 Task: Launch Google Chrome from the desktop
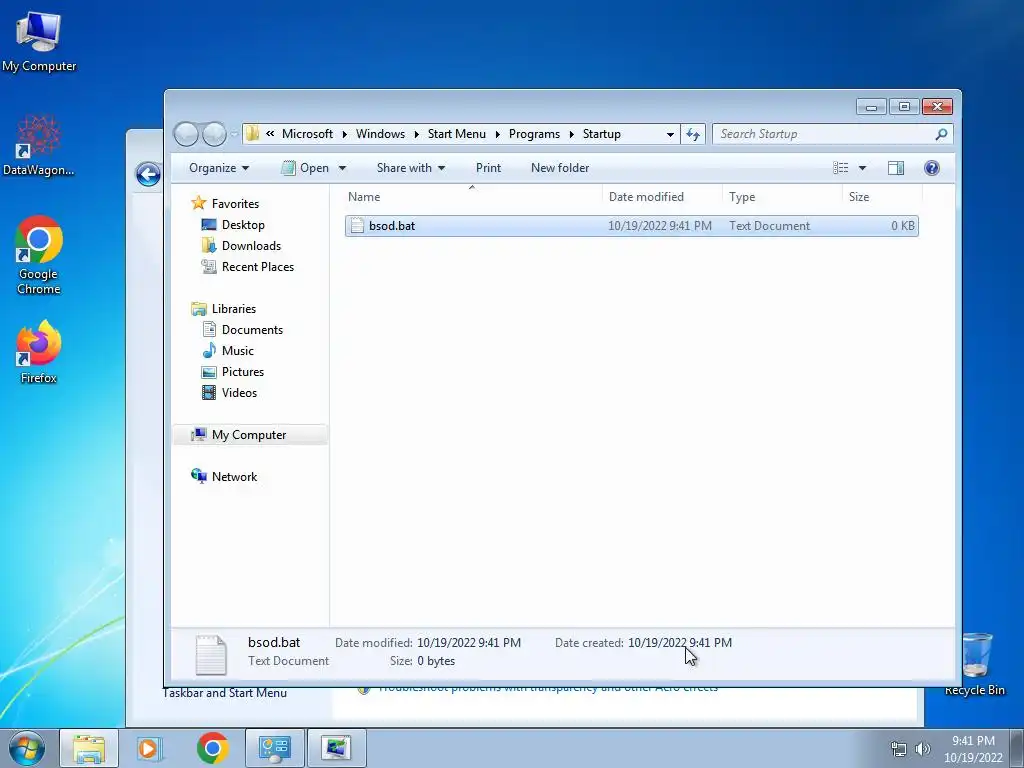(x=39, y=255)
